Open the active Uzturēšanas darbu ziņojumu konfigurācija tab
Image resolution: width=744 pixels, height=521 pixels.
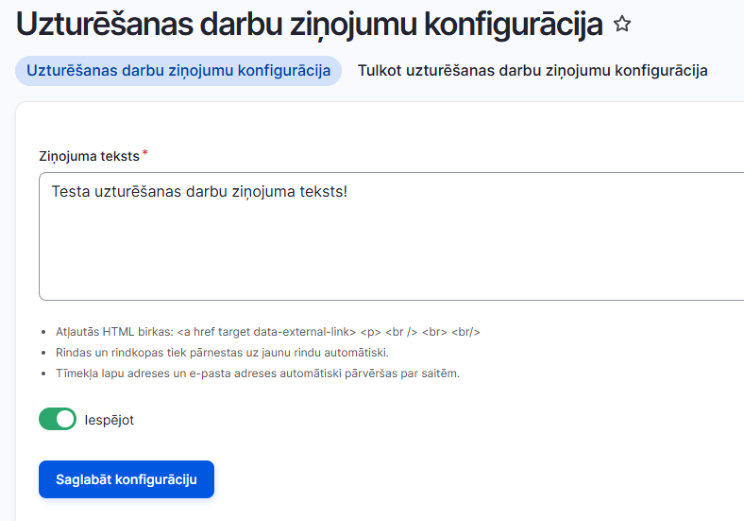[178, 71]
